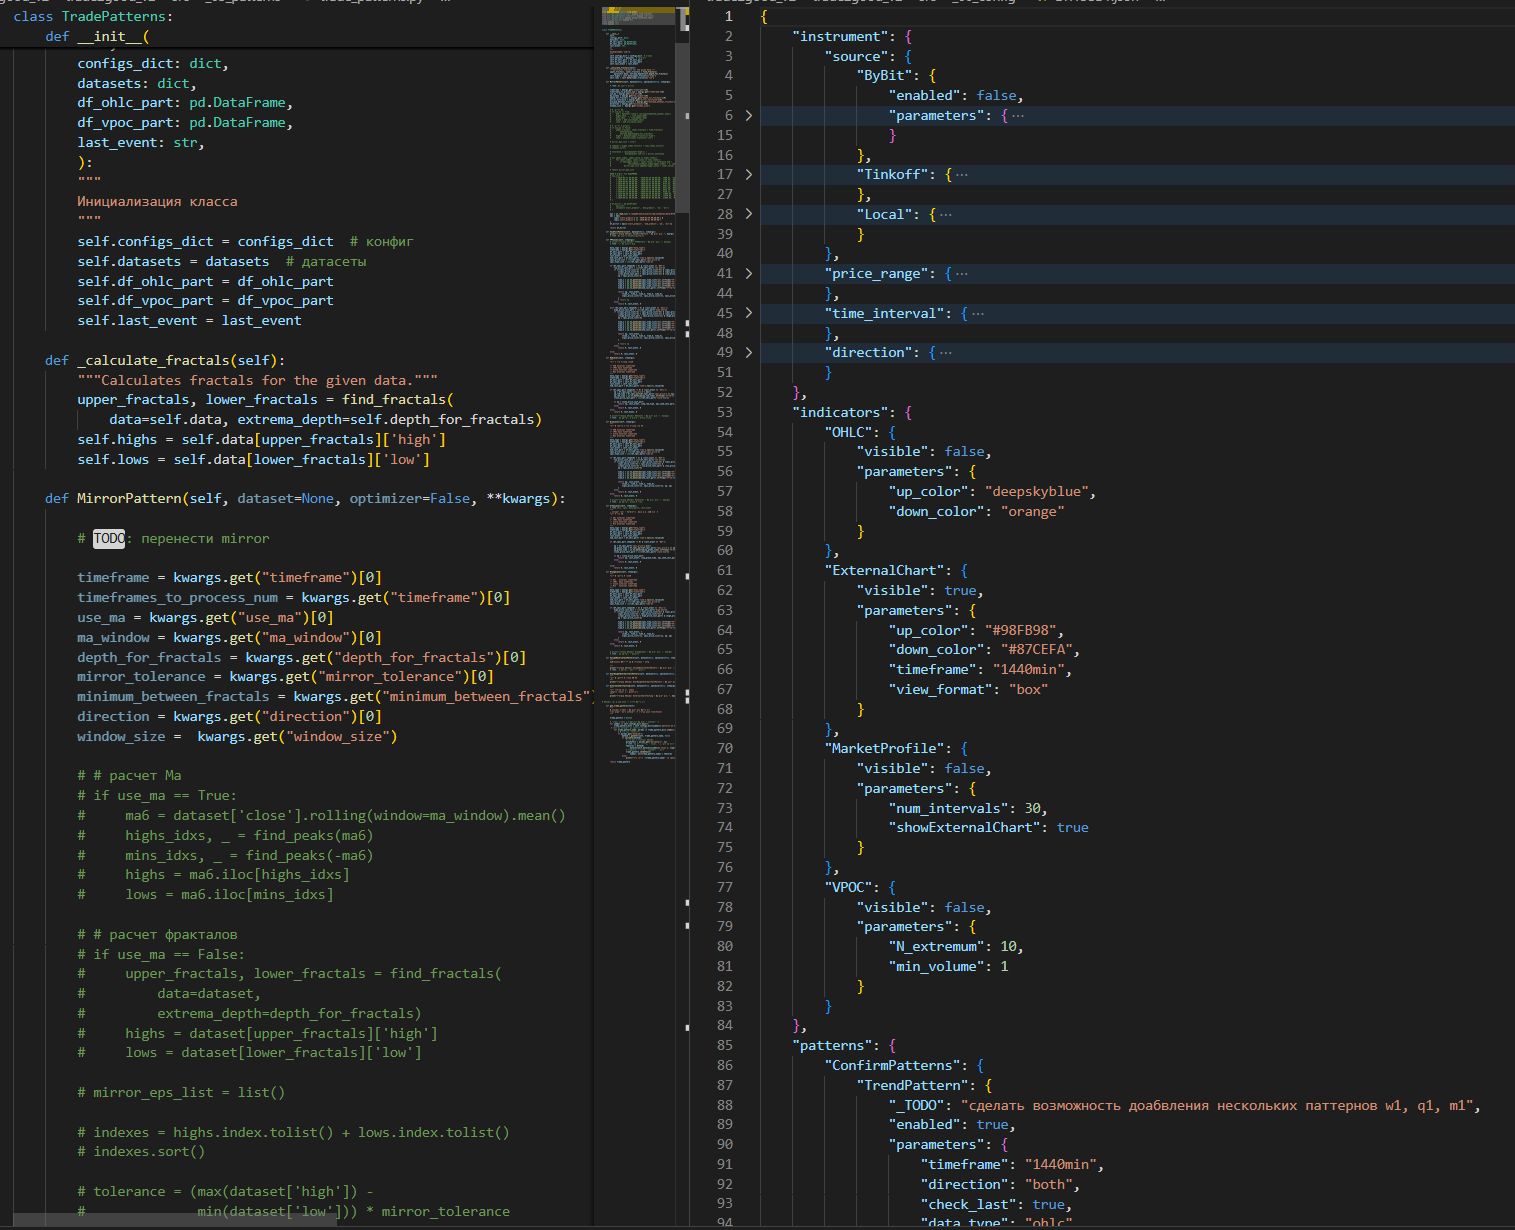
Task: Expand the folded "parameters" block on line 6
Action: [x=748, y=115]
